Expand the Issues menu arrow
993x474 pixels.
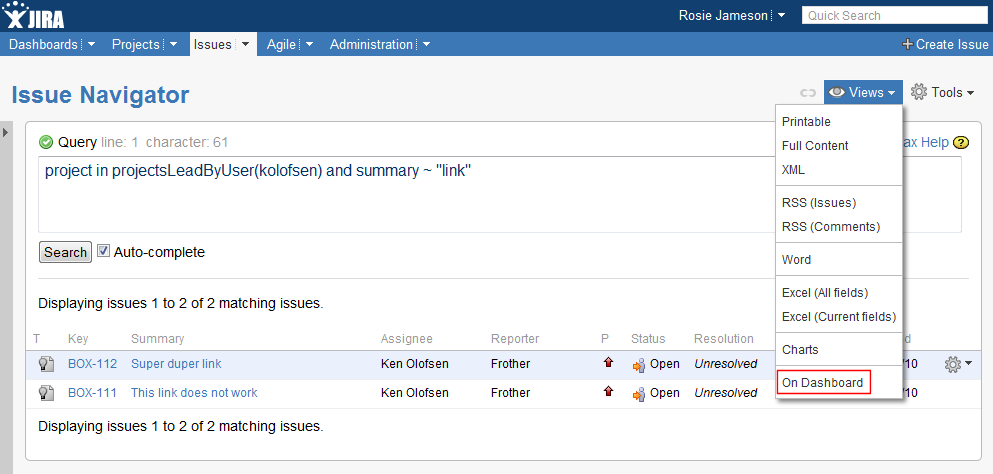coord(245,44)
